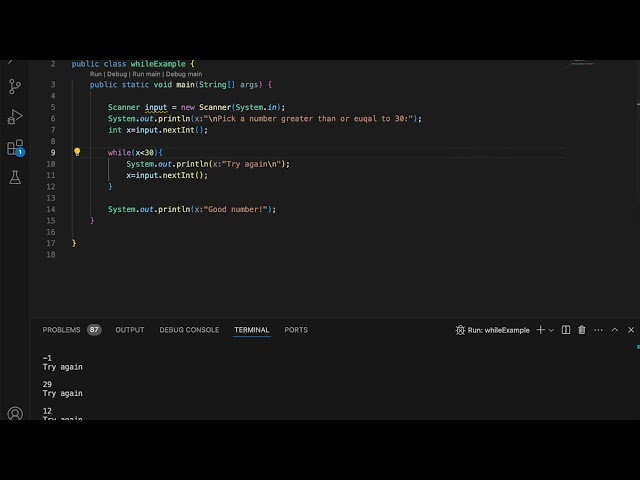Image resolution: width=640 pixels, height=480 pixels.
Task: Click 'while(x<30){' on line 9
Action: tap(135, 152)
